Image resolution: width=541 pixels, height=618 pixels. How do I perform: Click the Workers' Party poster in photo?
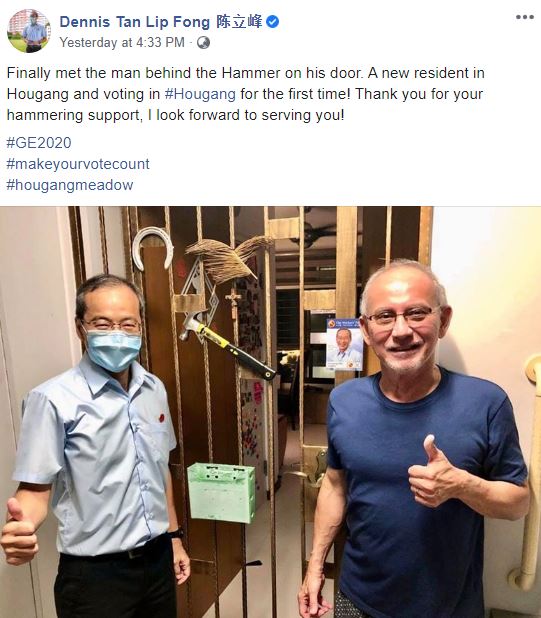point(345,344)
